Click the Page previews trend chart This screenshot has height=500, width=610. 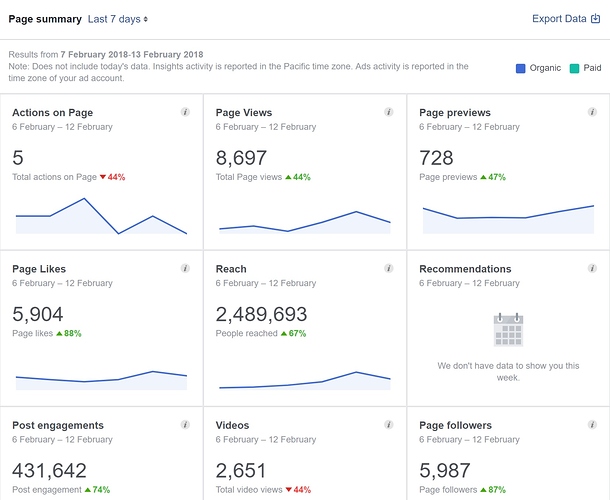tap(508, 217)
